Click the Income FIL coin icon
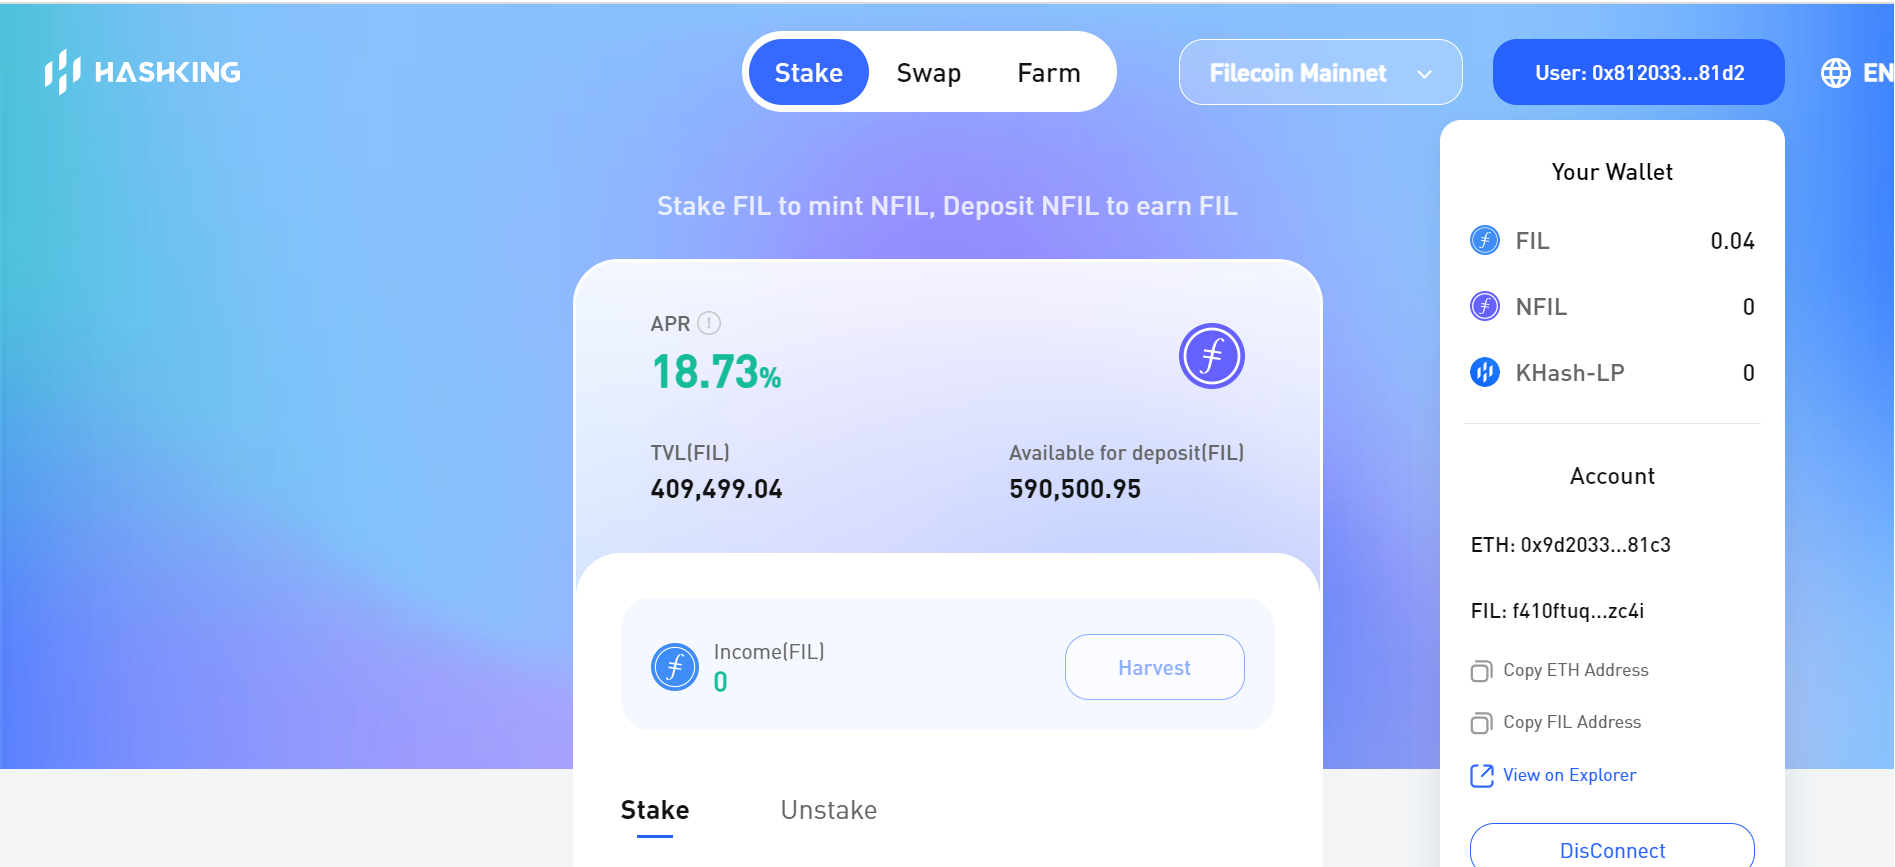1895x867 pixels. click(675, 667)
